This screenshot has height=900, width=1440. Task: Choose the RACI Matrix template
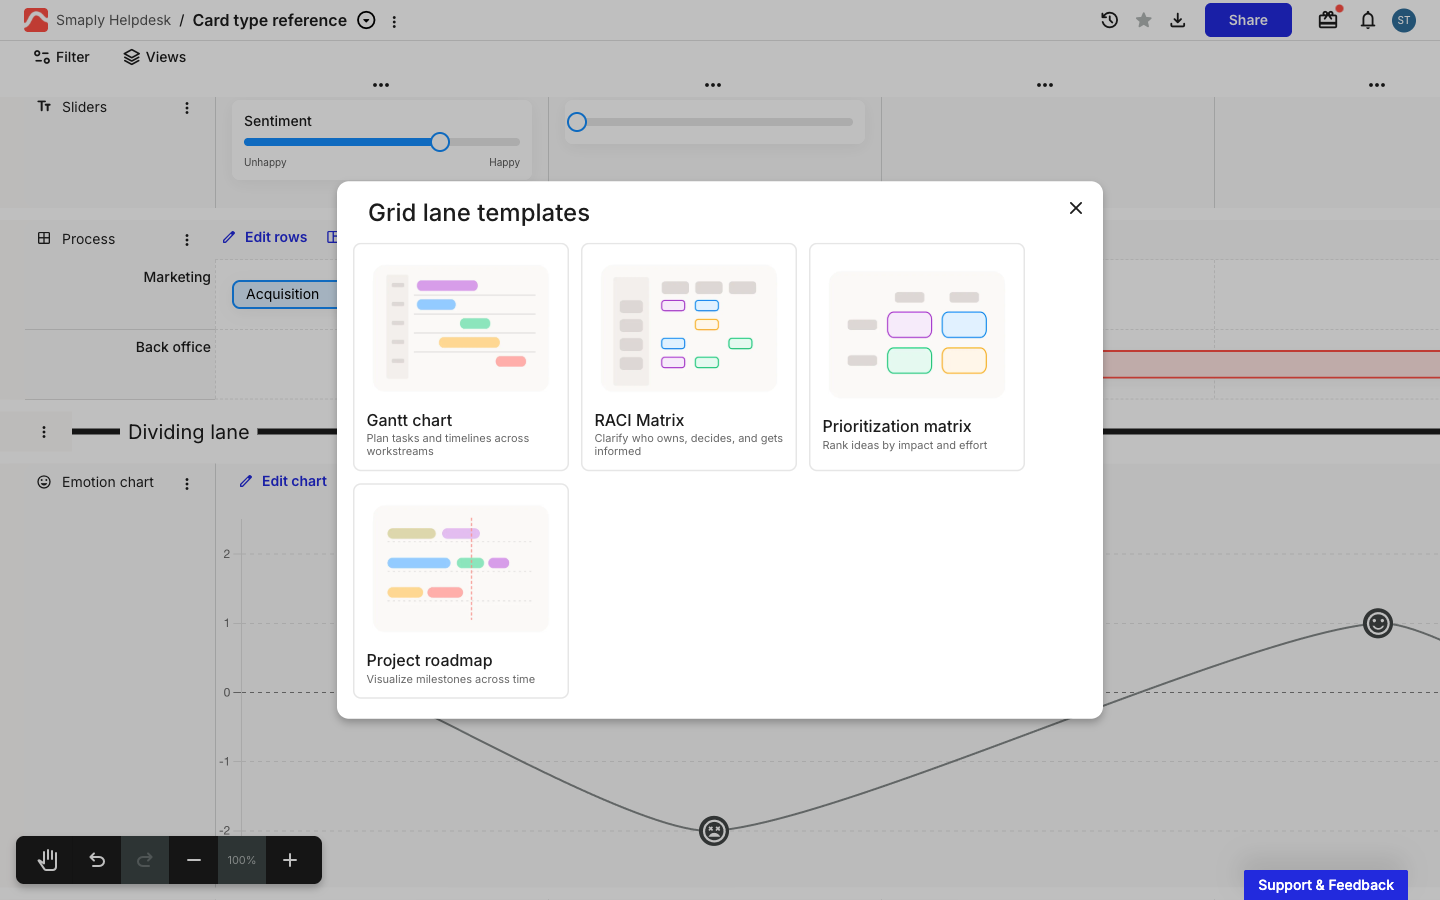pyautogui.click(x=689, y=357)
